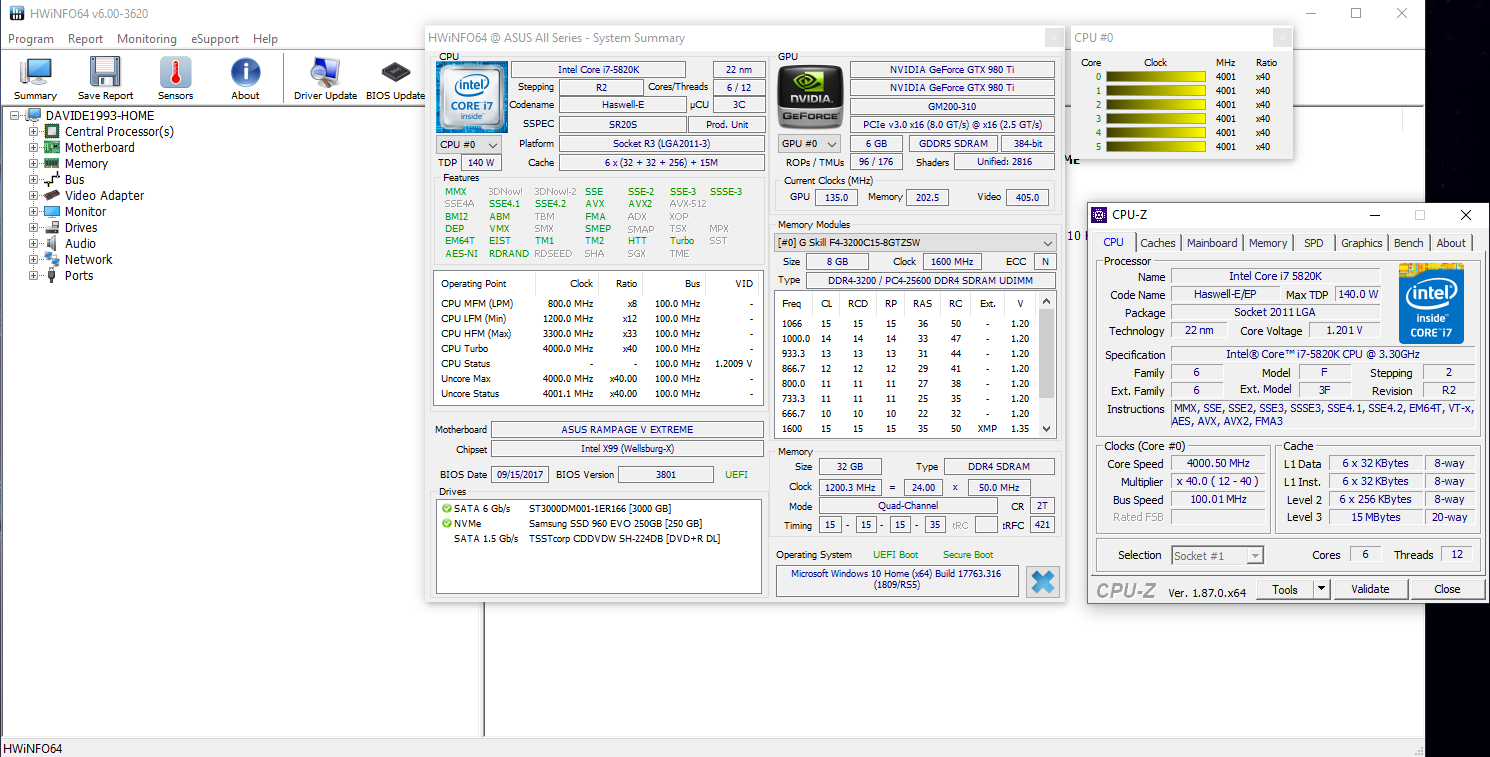Open the memory module G Skill dropdown
Screen dimensions: 1490x757
point(916,243)
